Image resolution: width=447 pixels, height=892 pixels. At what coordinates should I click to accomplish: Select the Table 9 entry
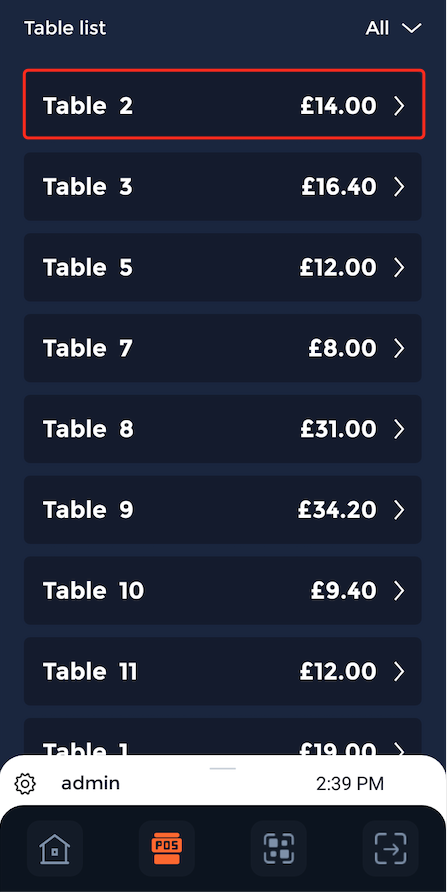coord(223,510)
